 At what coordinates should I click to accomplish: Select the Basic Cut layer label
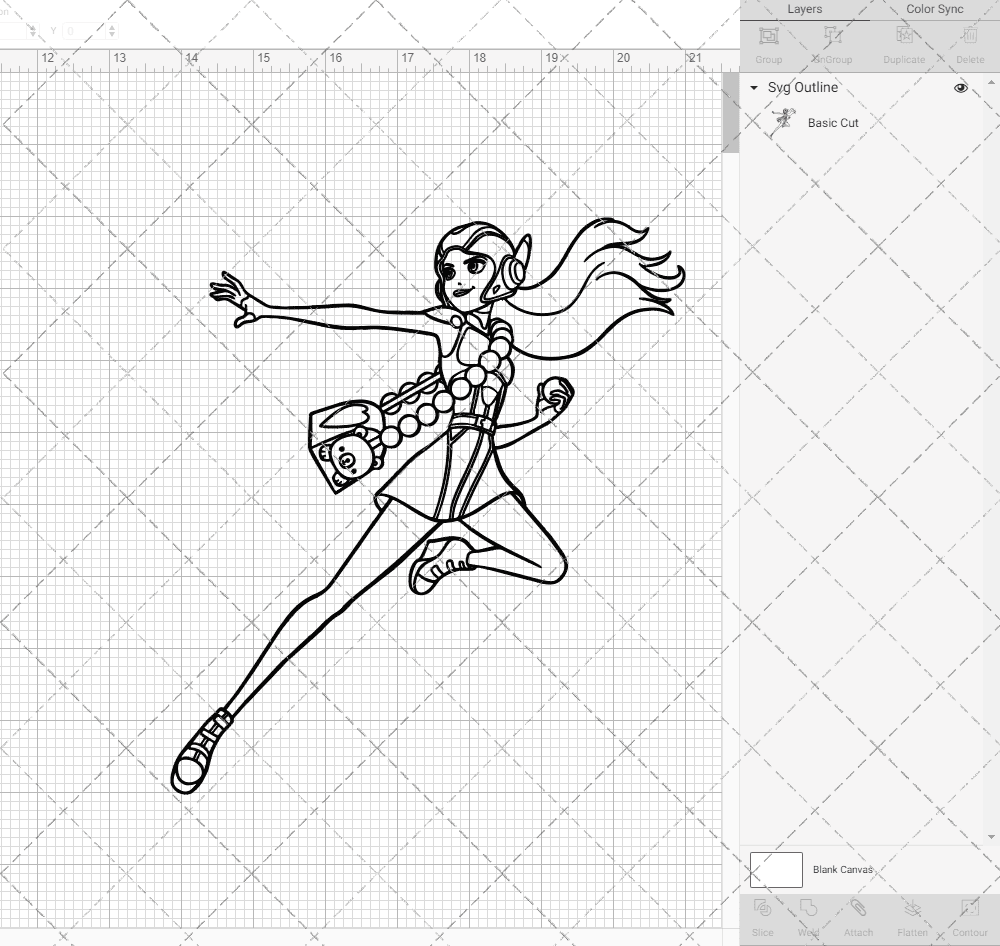pyautogui.click(x=833, y=123)
